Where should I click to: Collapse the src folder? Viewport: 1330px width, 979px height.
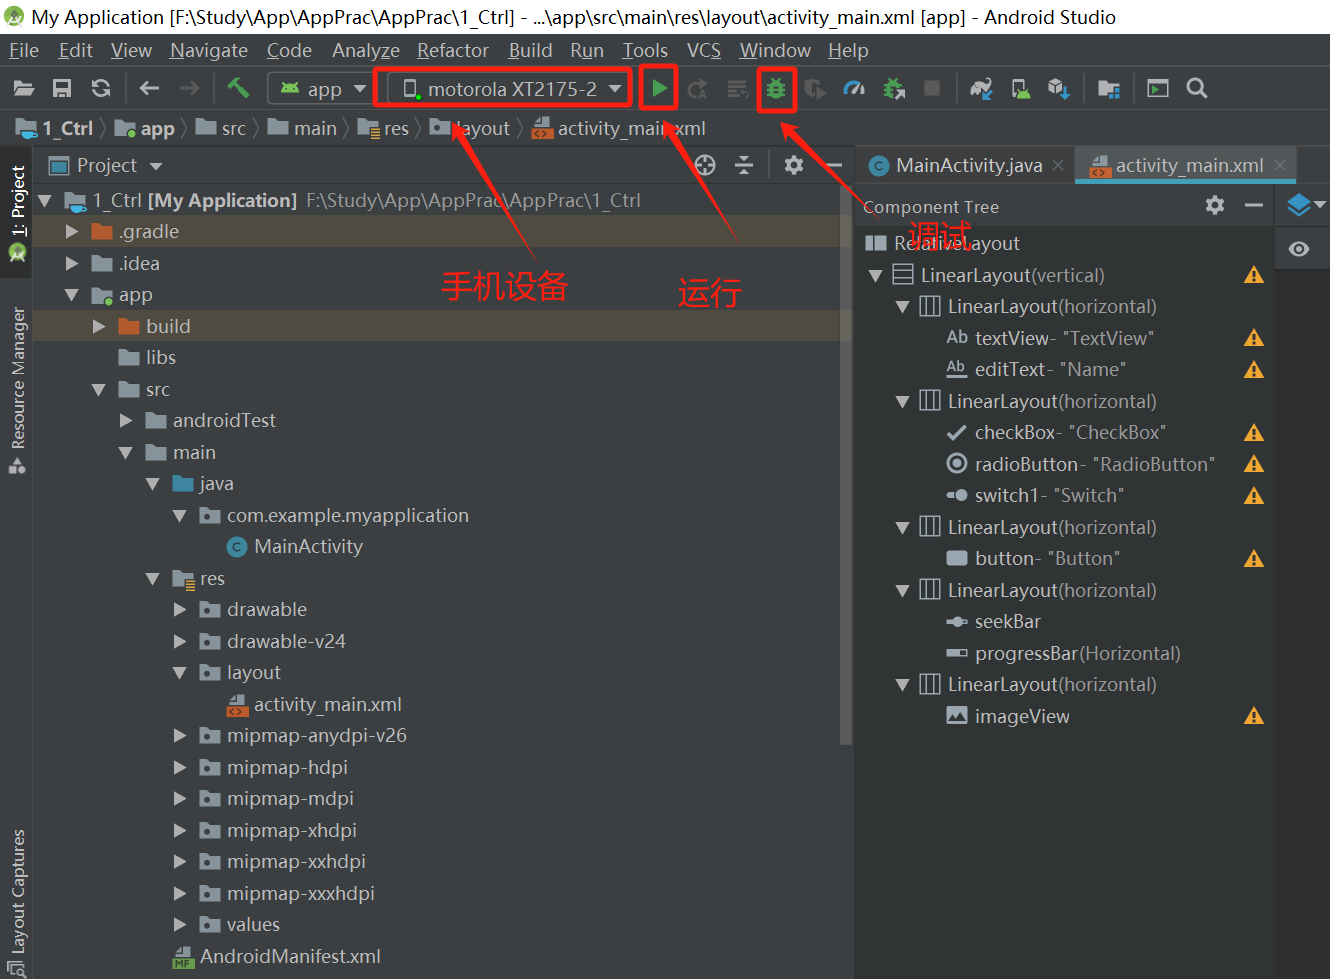[99, 390]
